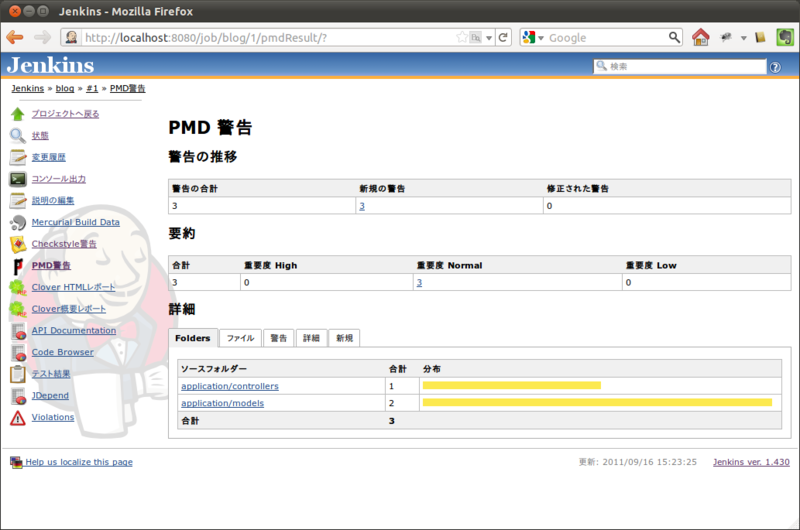This screenshot has width=800, height=530.
Task: Open the Jenkins ver. 1.430 link
Action: coord(751,462)
